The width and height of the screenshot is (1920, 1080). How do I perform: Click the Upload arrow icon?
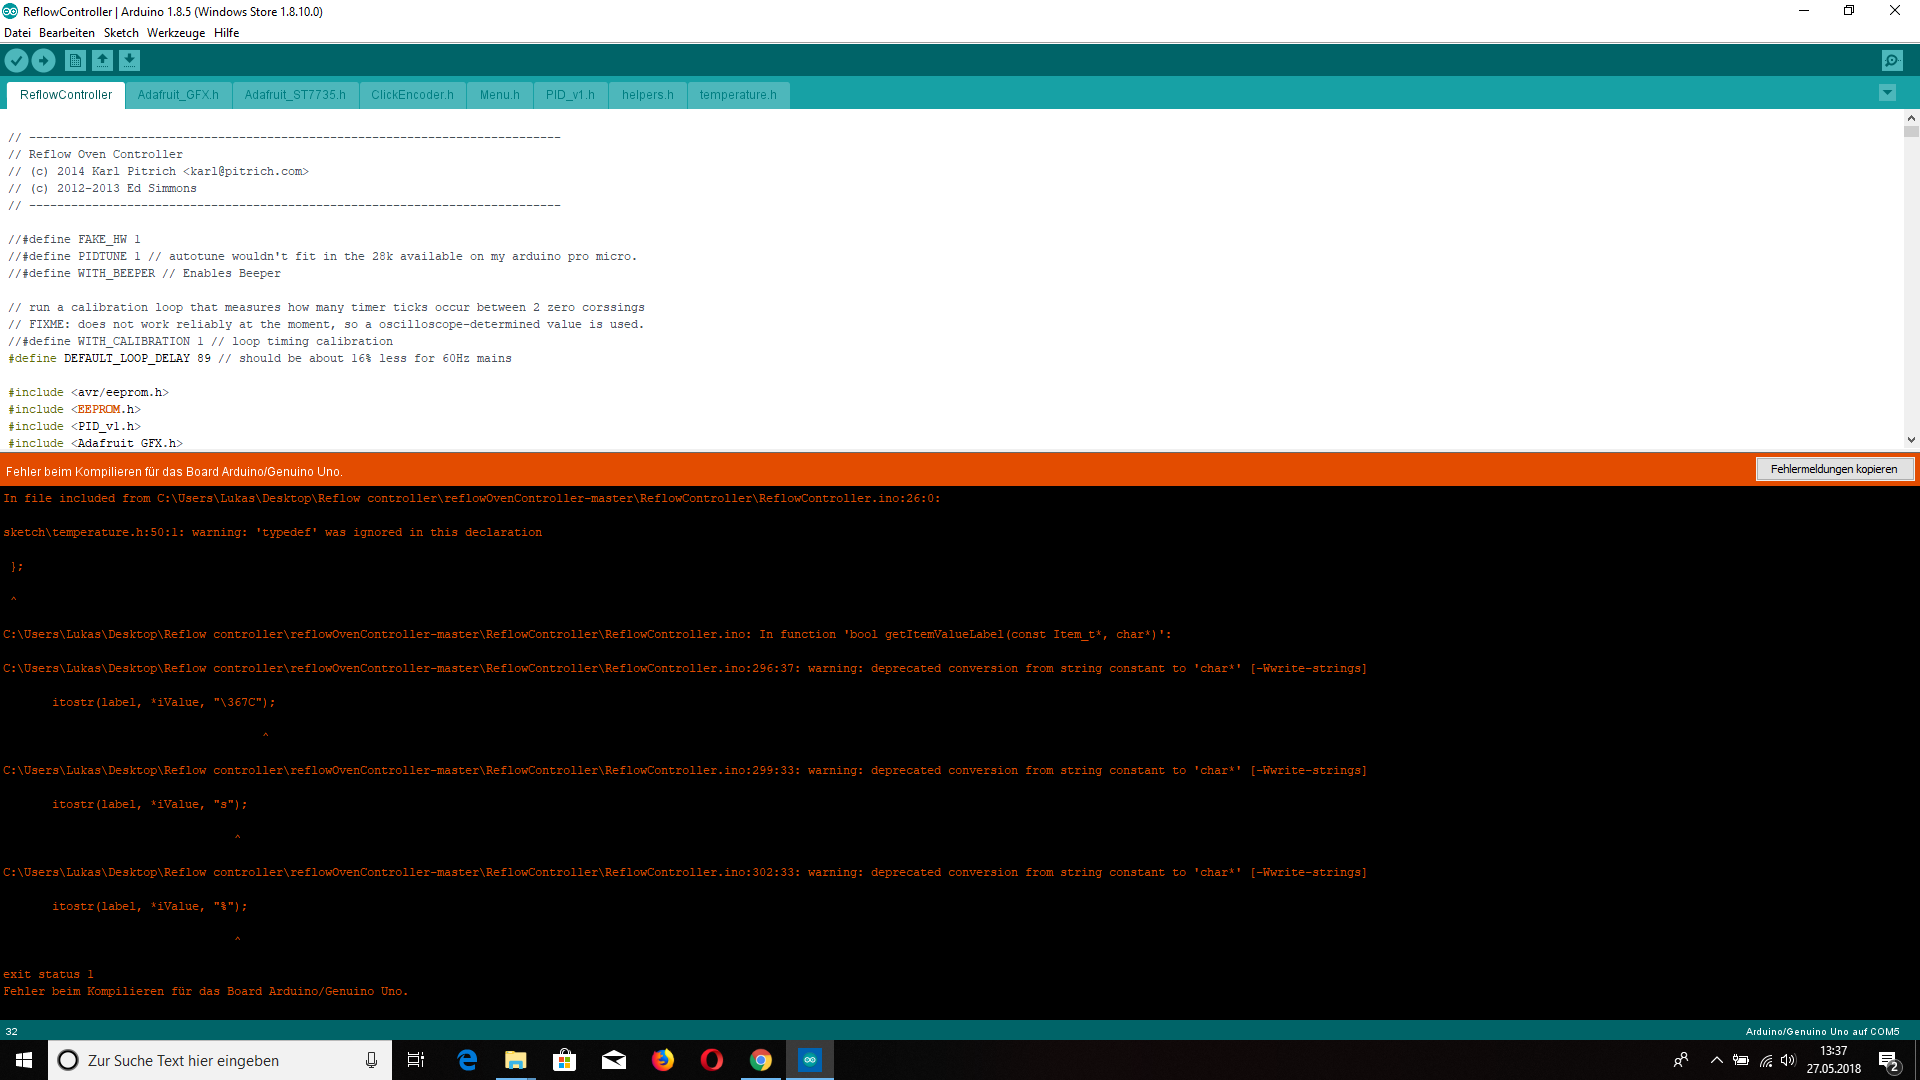point(44,61)
